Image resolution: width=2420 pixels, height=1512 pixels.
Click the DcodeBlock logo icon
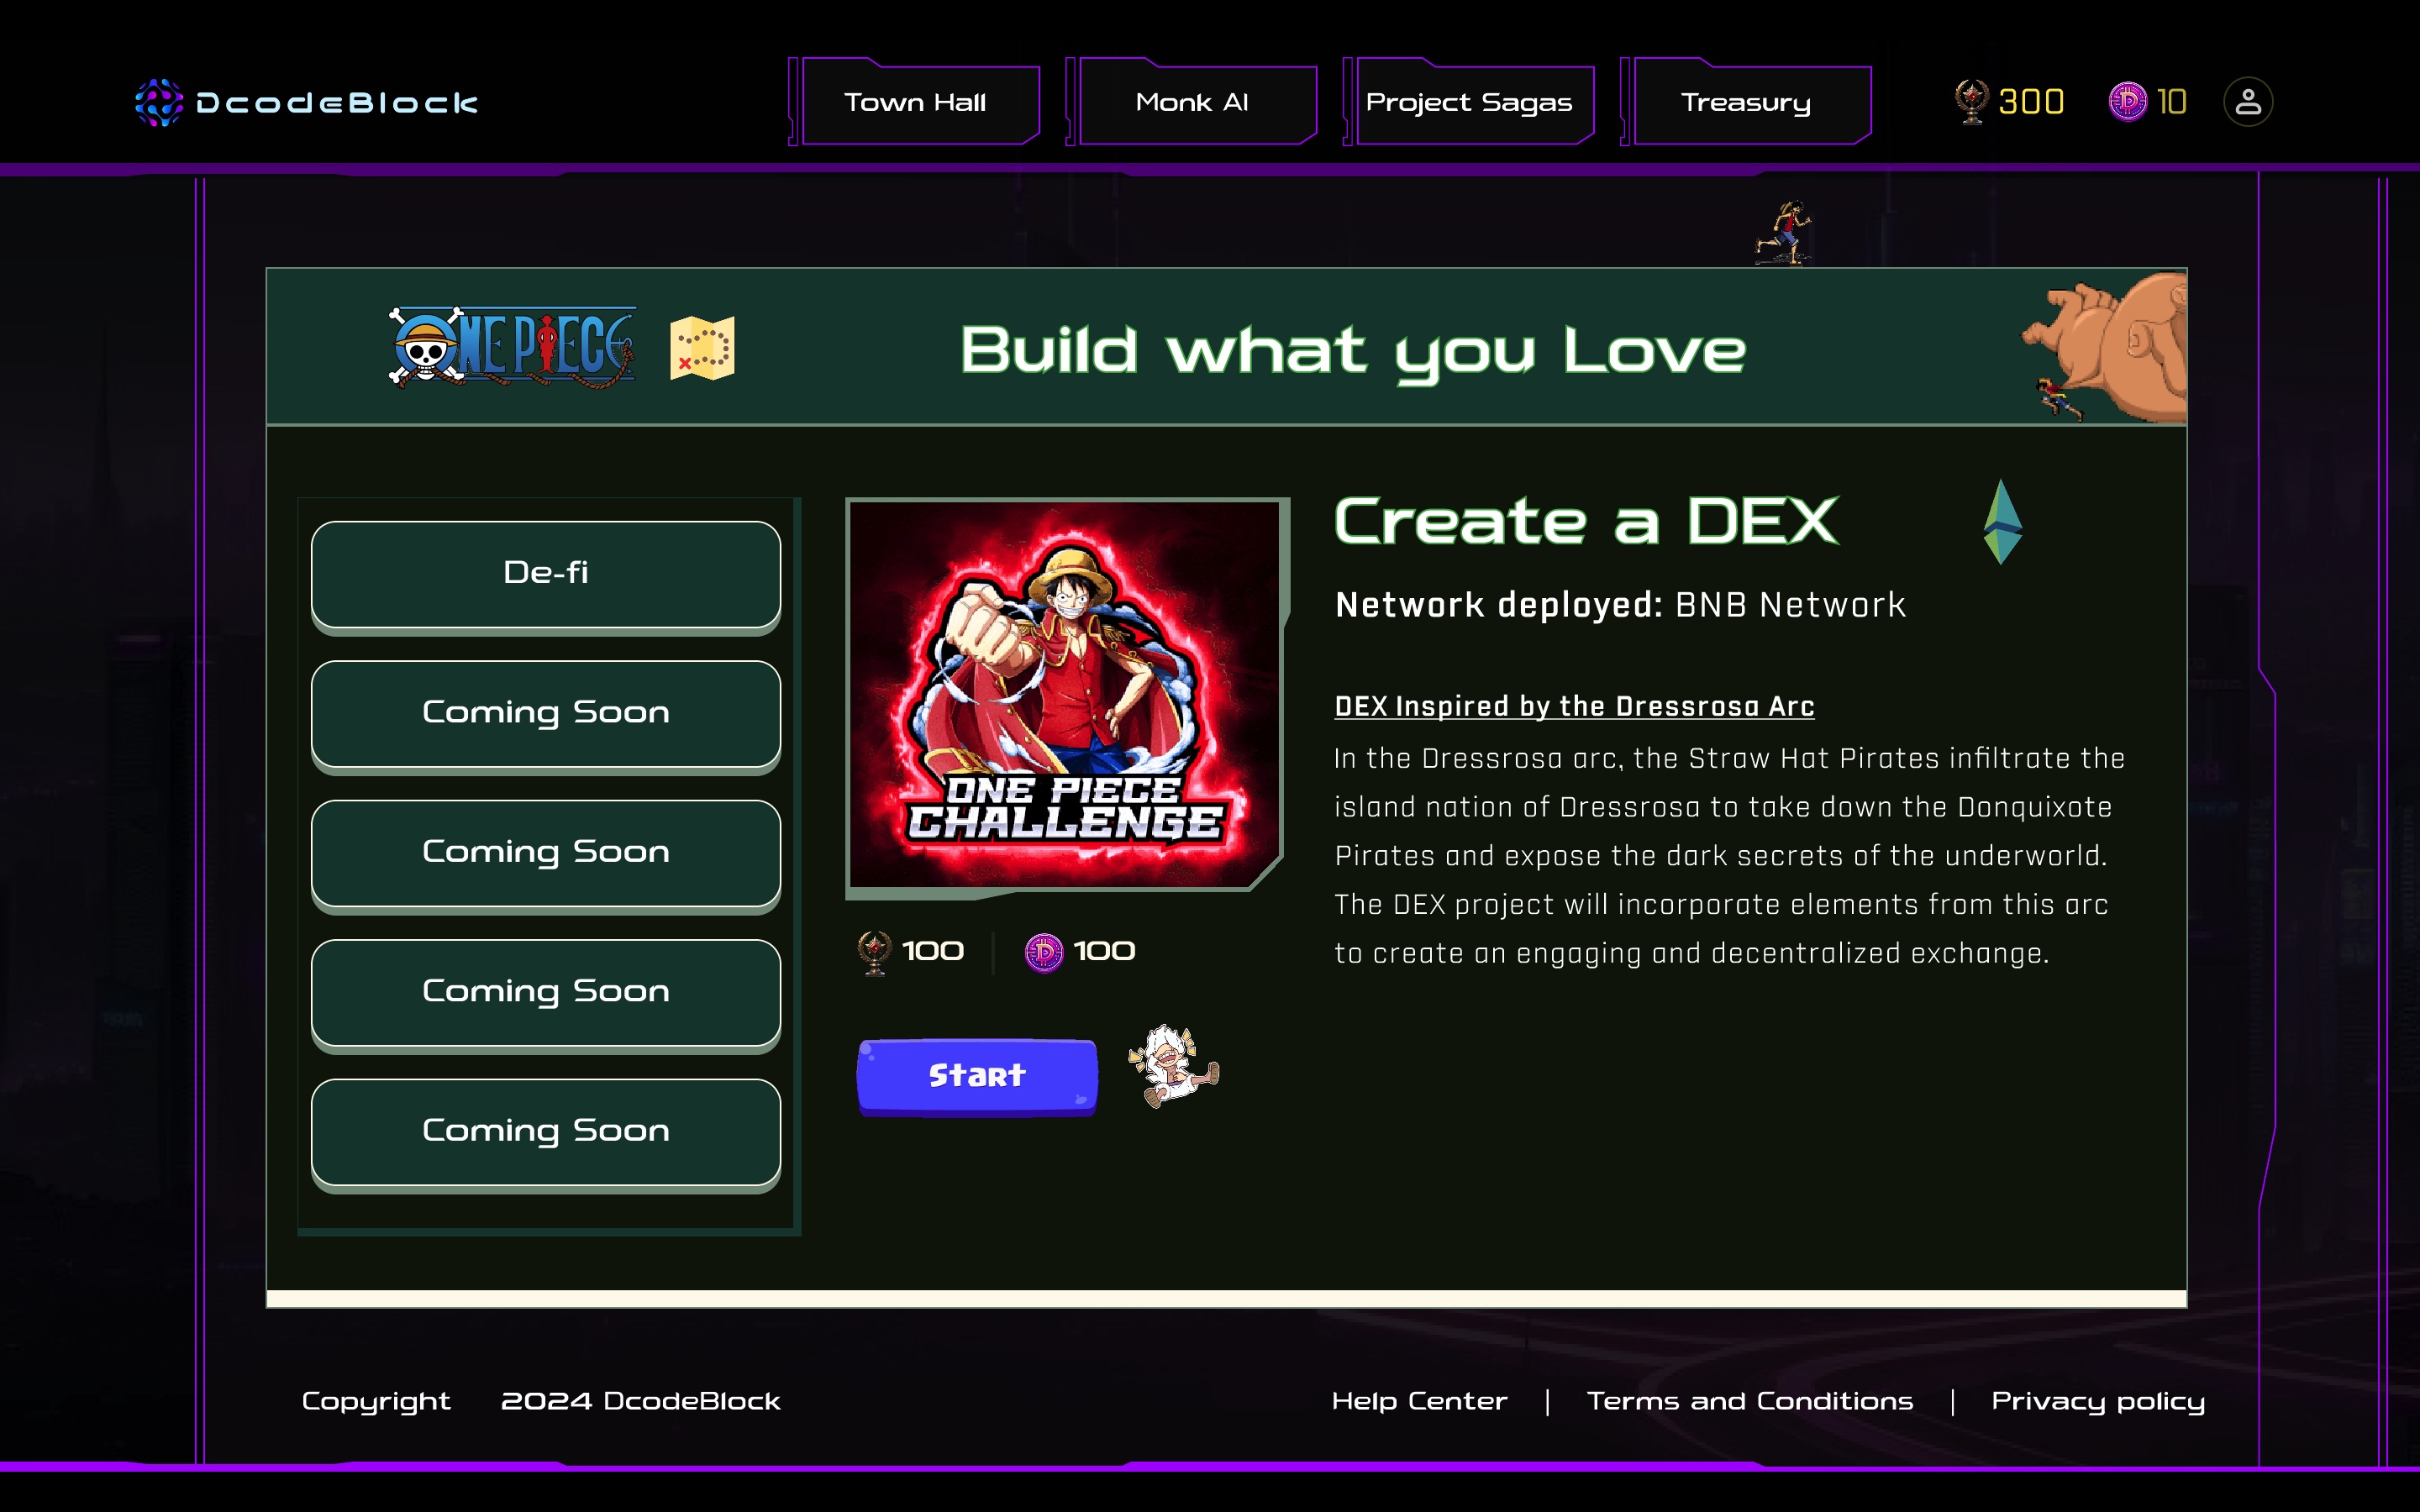click(x=159, y=102)
